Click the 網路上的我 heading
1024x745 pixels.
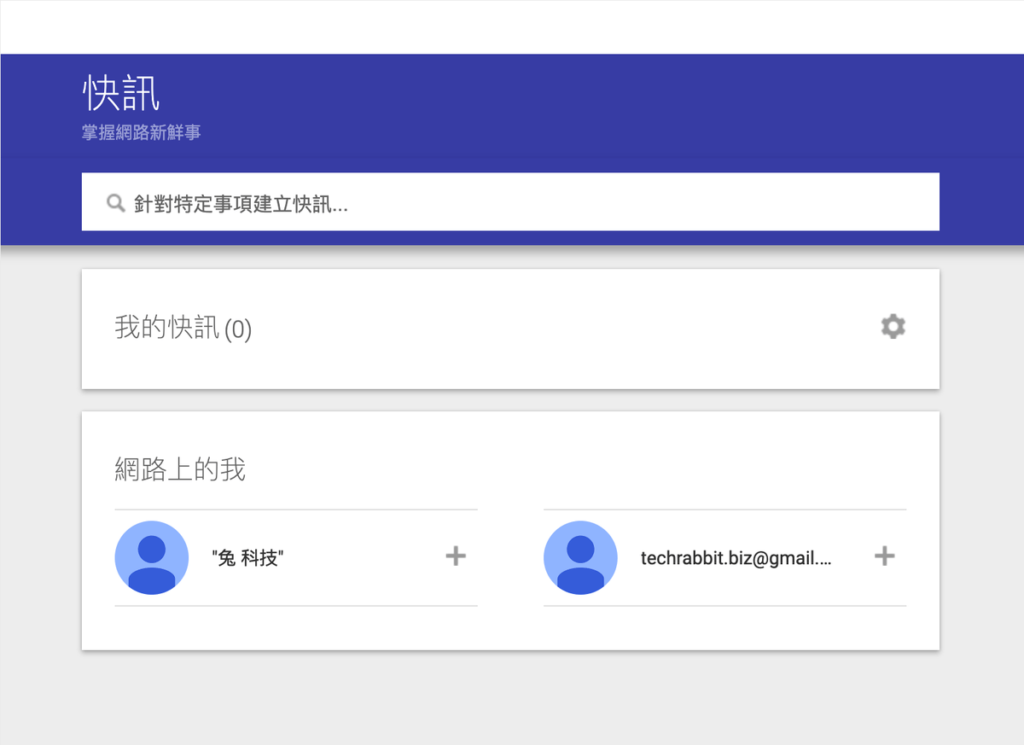[x=180, y=469]
